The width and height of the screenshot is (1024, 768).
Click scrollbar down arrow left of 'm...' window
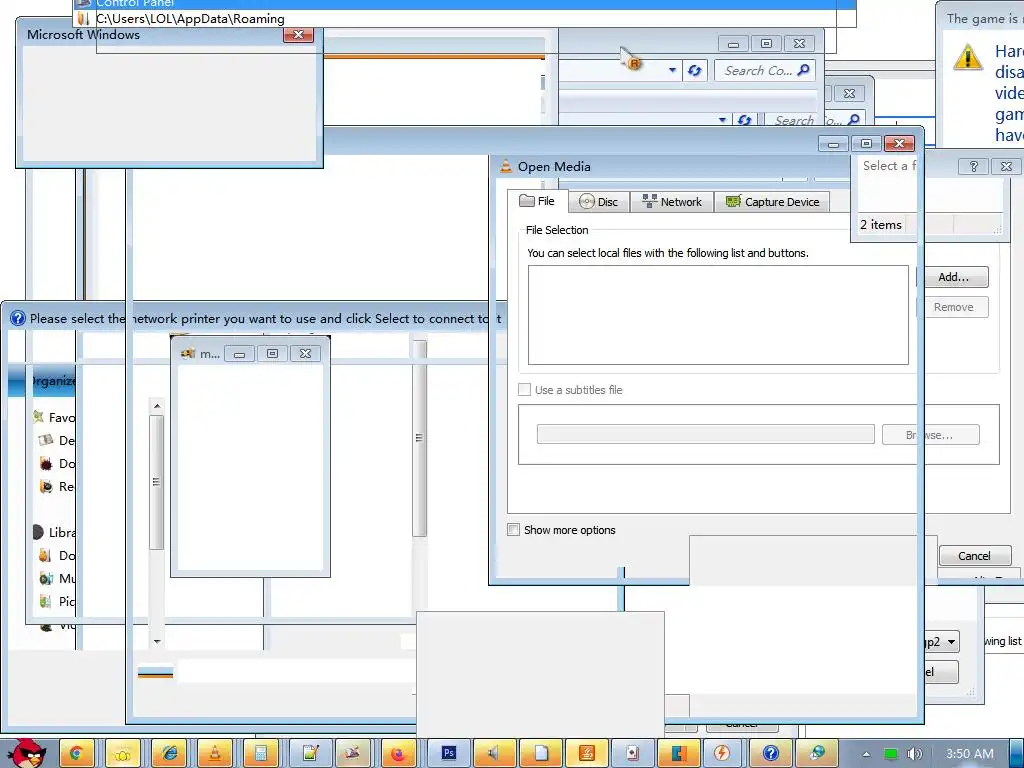[x=157, y=641]
